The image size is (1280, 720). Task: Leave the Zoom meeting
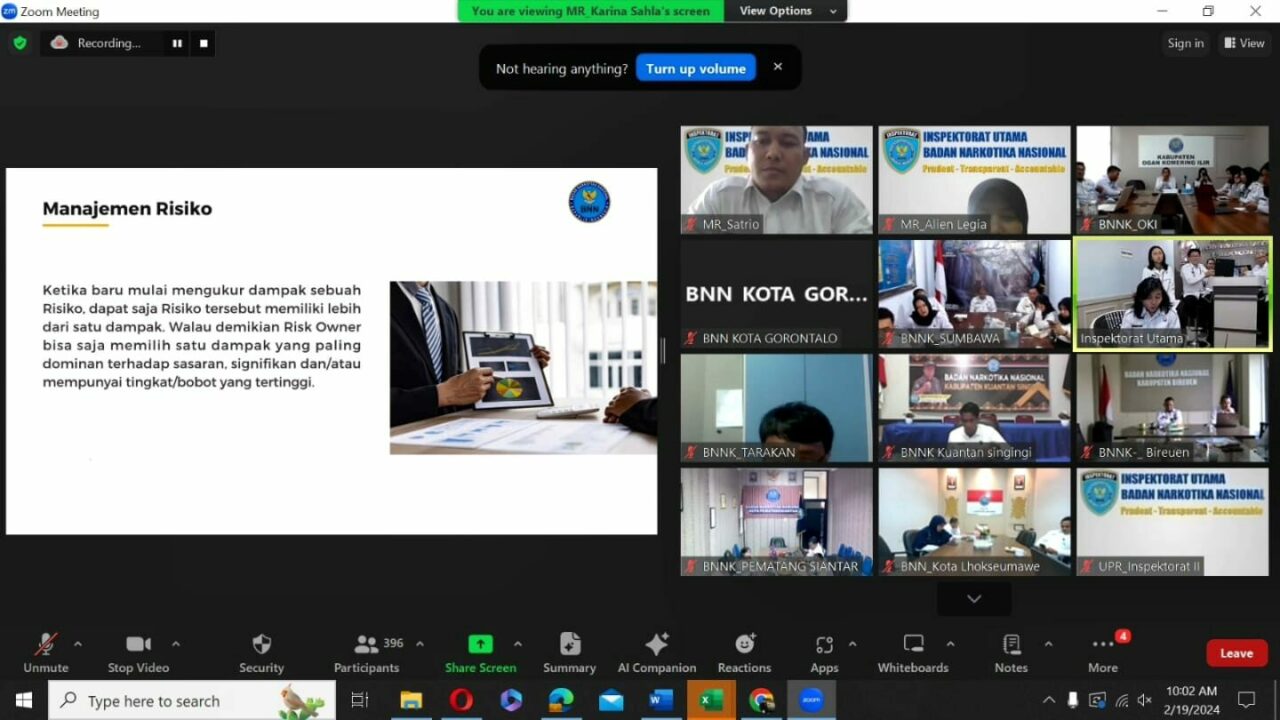(1236, 653)
